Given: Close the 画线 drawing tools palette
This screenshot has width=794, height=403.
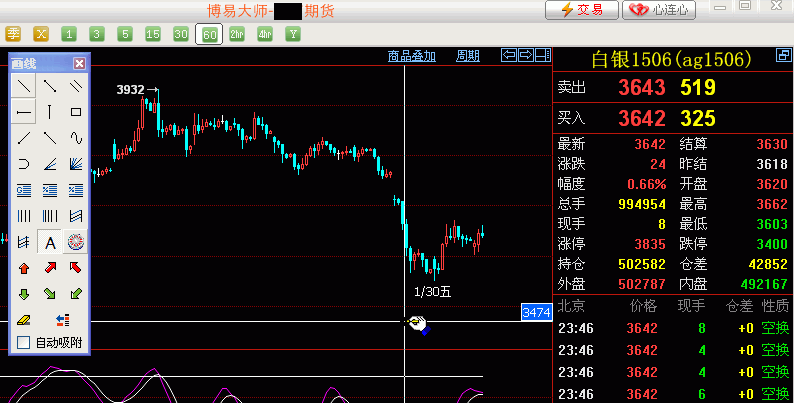Looking at the screenshot, I should 80,63.
